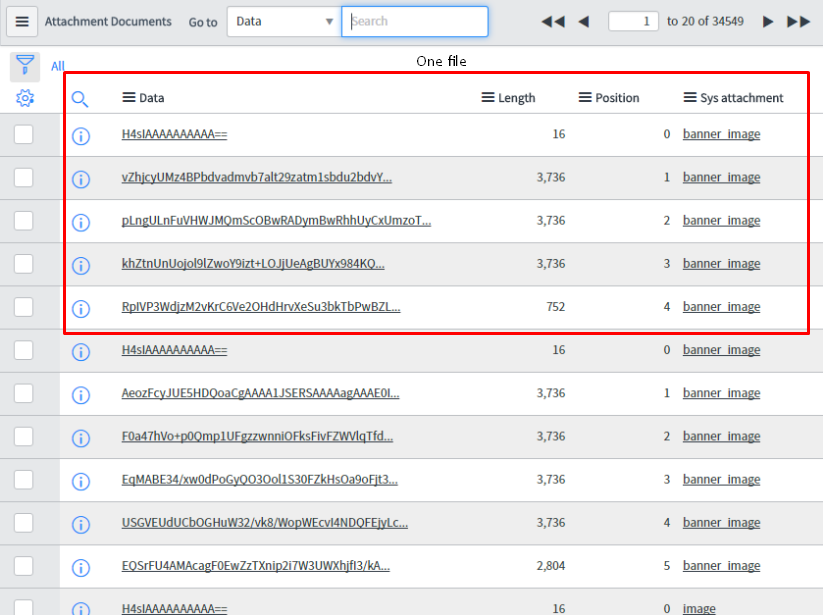Activate the in-list search magnifier
Image resolution: width=823 pixels, height=615 pixels.
click(80, 98)
